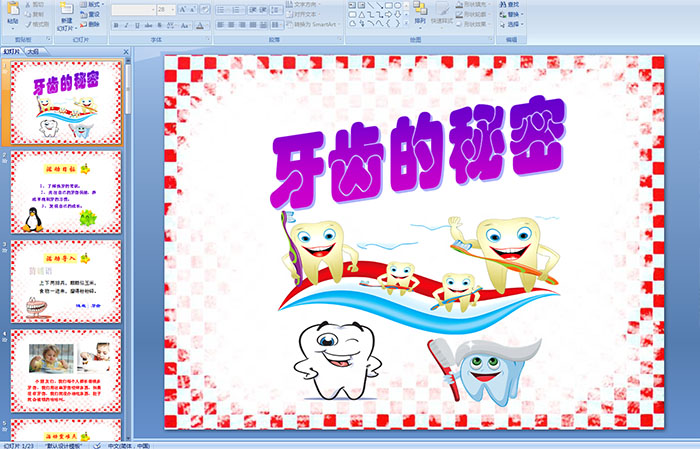Viewport: 700px width, 449px height.
Task: Close the slides thumbnail pane
Action: pos(126,52)
